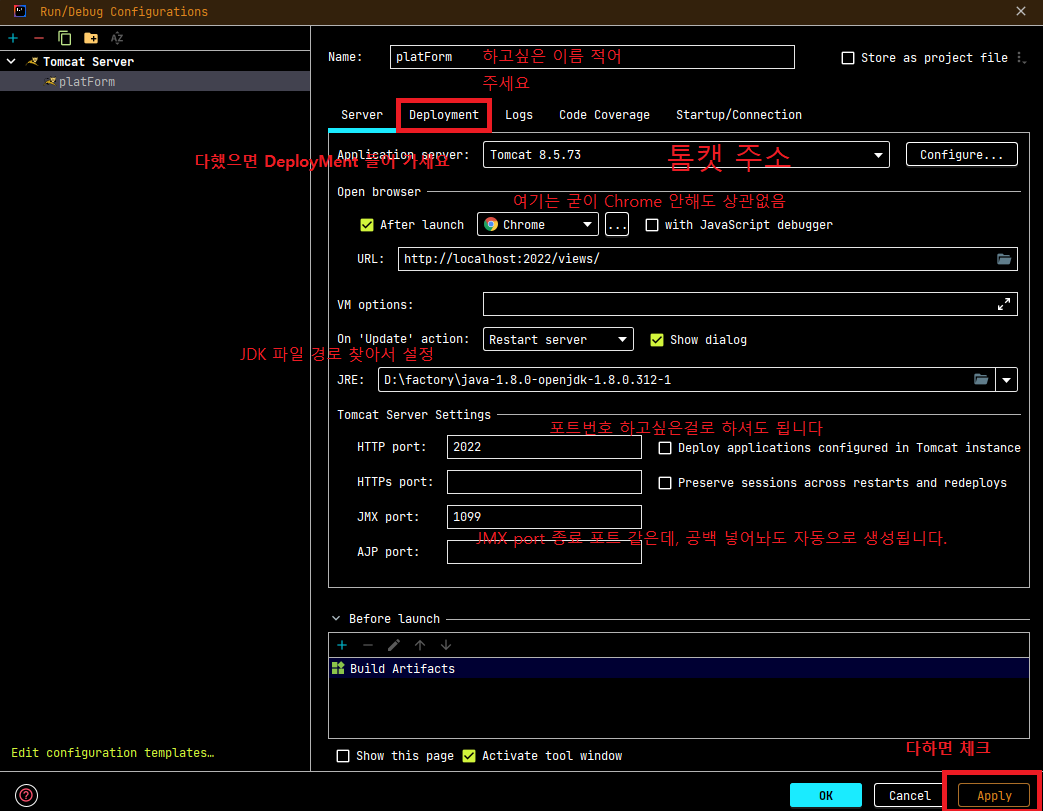
Task: Switch to the Server tab
Action: click(x=362, y=114)
